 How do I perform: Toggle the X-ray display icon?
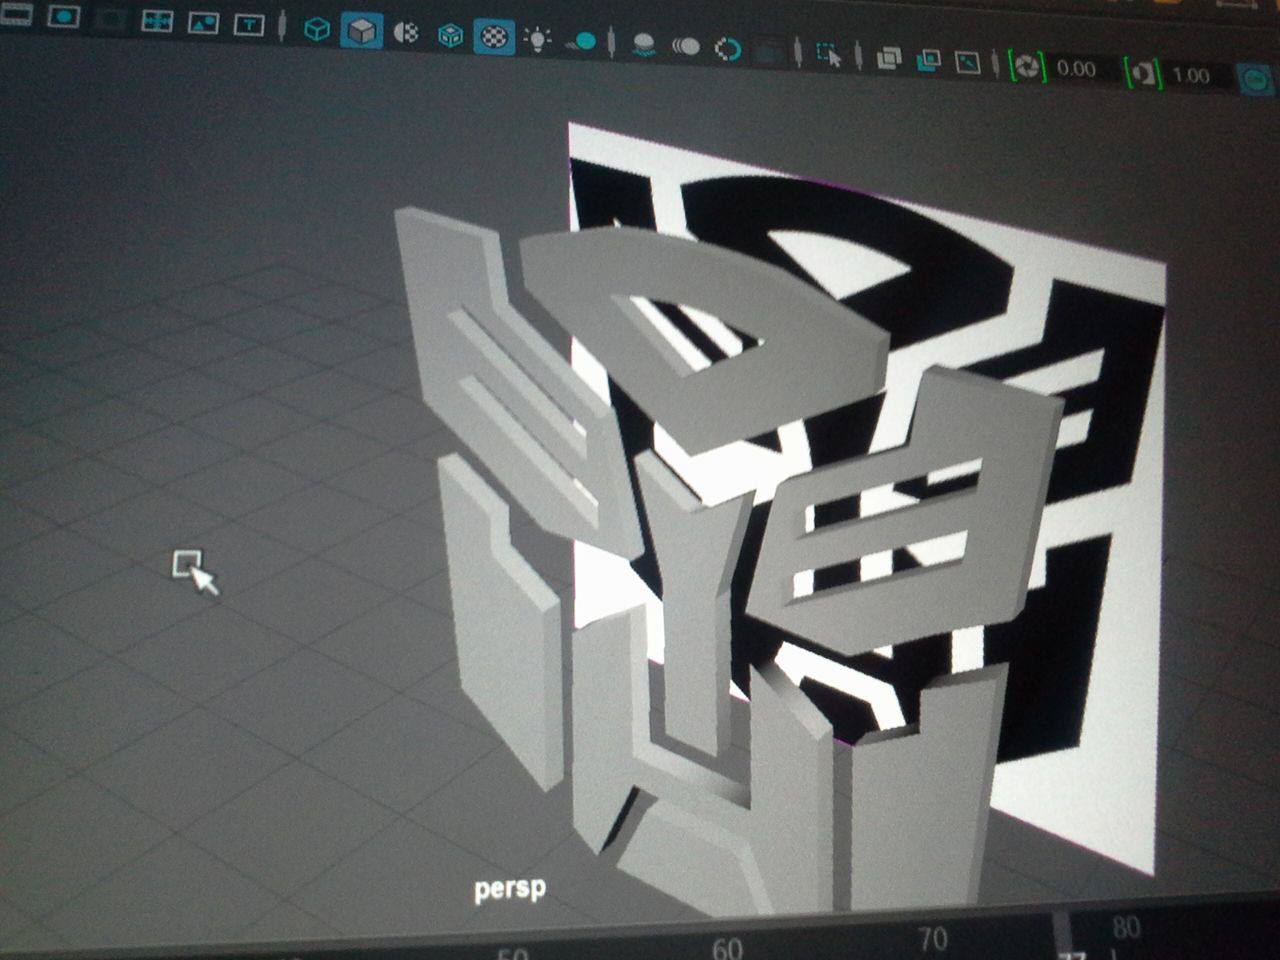888,58
